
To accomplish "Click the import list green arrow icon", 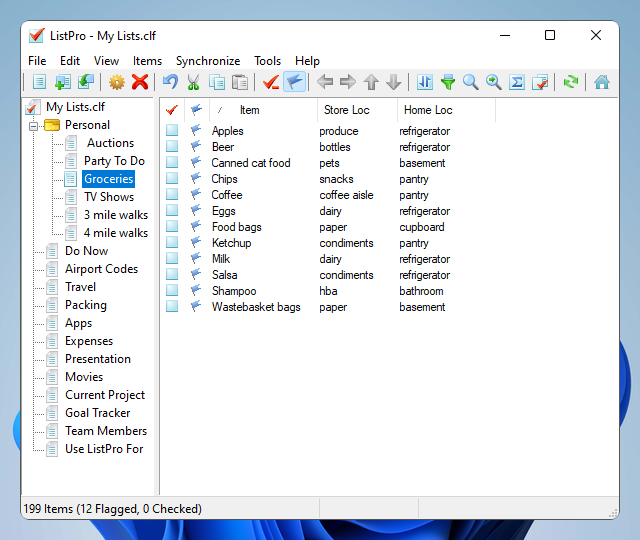I will pos(86,82).
